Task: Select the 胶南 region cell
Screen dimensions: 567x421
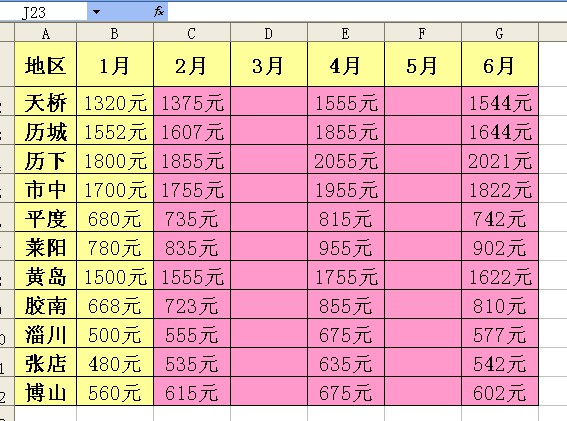Action: (46, 304)
